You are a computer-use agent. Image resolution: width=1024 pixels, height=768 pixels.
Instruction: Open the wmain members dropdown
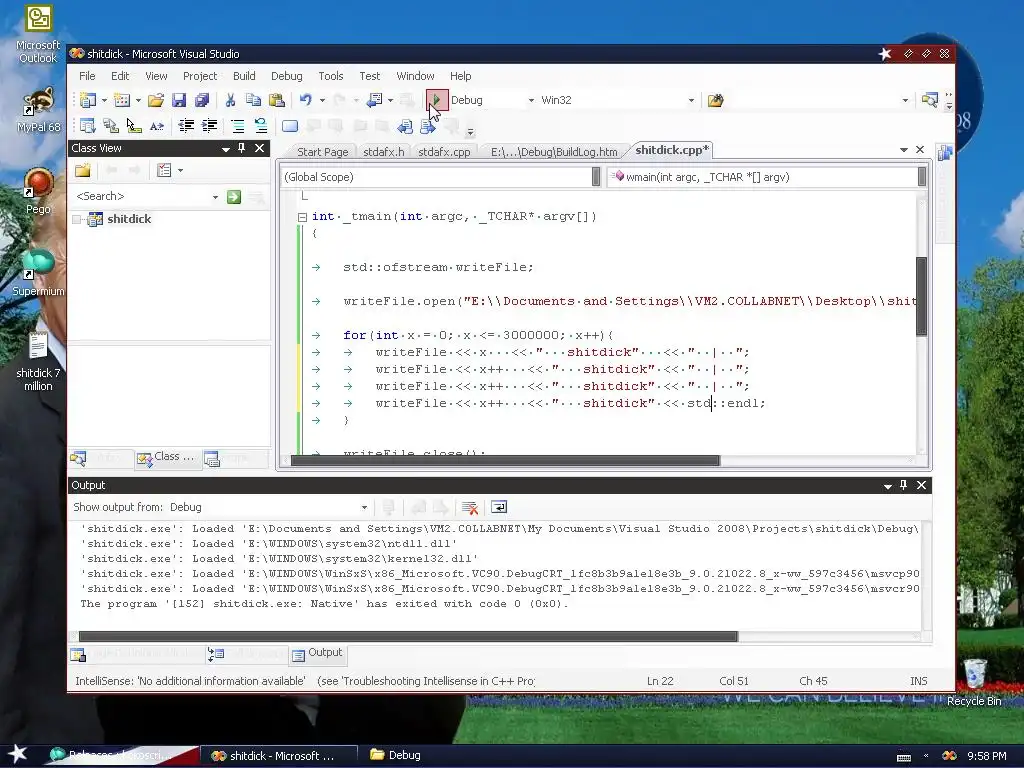[x=921, y=177]
